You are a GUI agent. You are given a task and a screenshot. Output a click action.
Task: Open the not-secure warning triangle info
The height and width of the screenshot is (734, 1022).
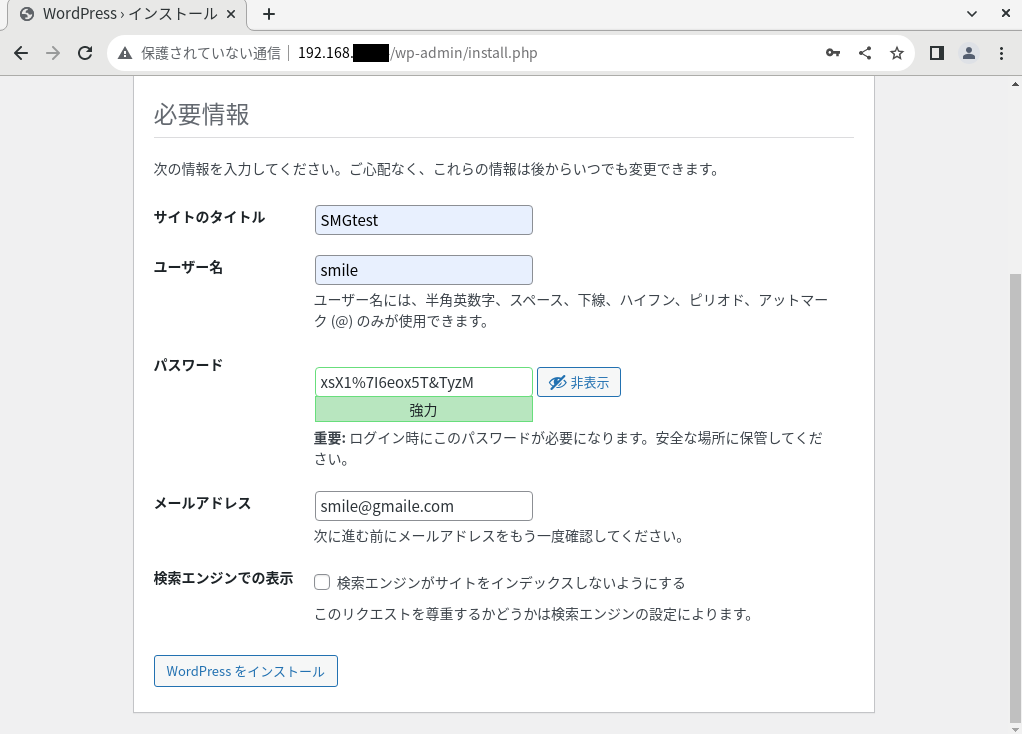coord(125,53)
